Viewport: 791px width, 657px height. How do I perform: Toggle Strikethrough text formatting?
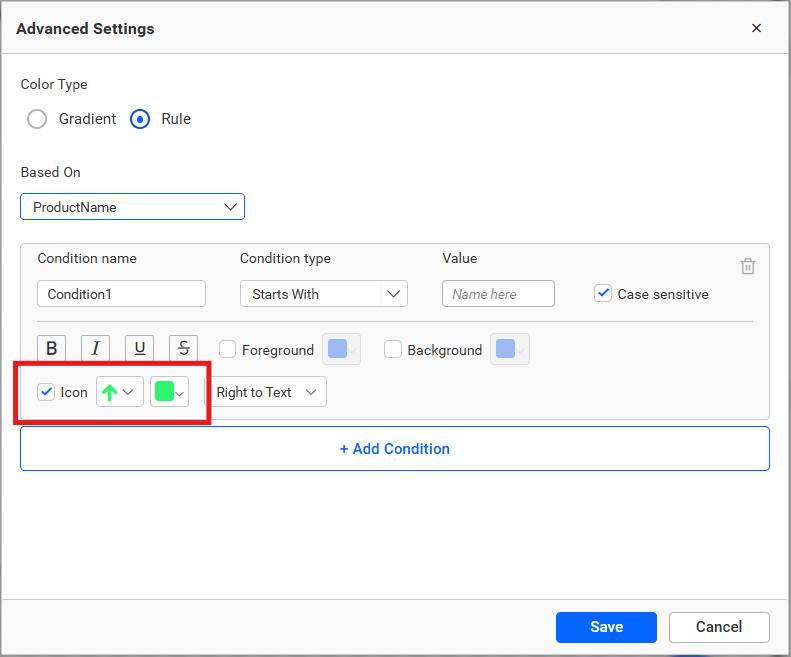tap(184, 348)
